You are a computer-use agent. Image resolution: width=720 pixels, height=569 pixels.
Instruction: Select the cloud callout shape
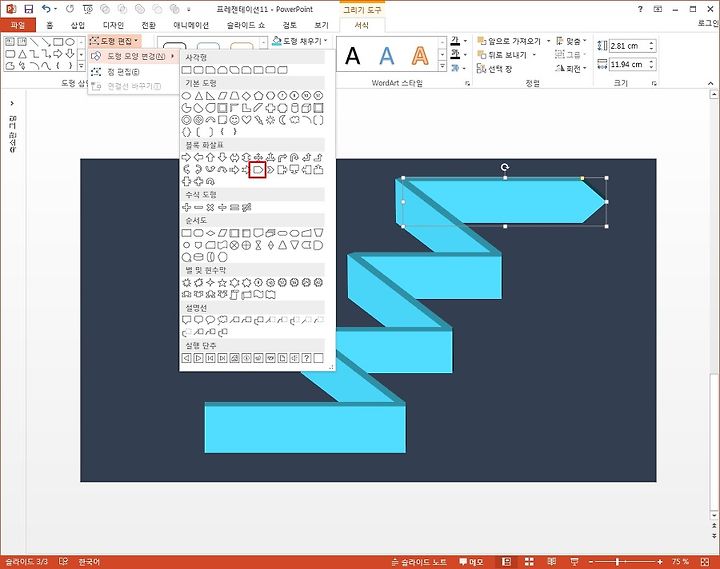222,320
